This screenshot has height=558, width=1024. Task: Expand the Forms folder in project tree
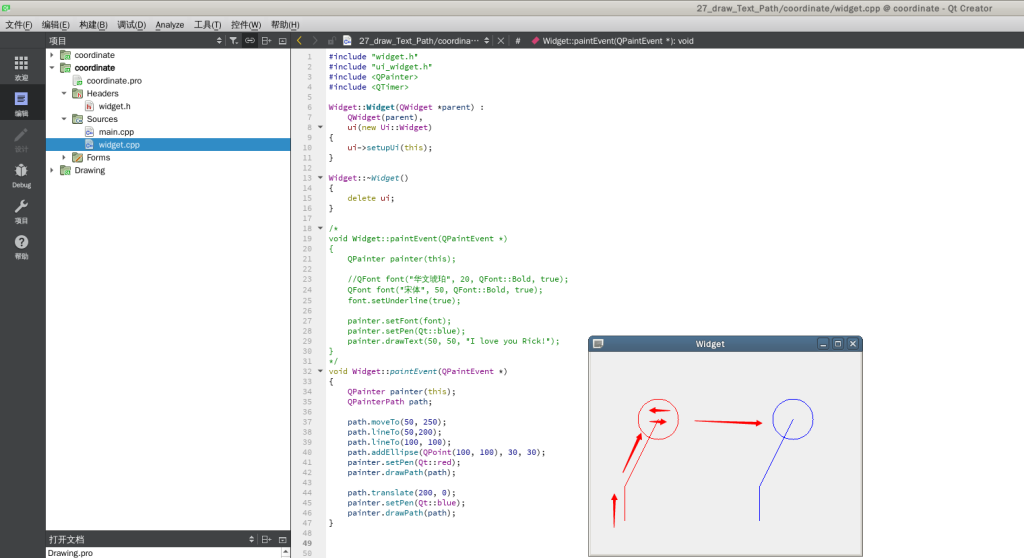pyautogui.click(x=64, y=157)
